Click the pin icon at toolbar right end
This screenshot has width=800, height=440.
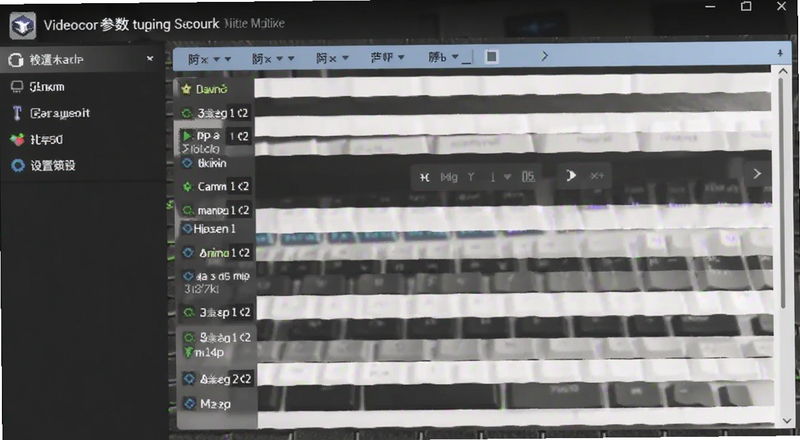780,53
